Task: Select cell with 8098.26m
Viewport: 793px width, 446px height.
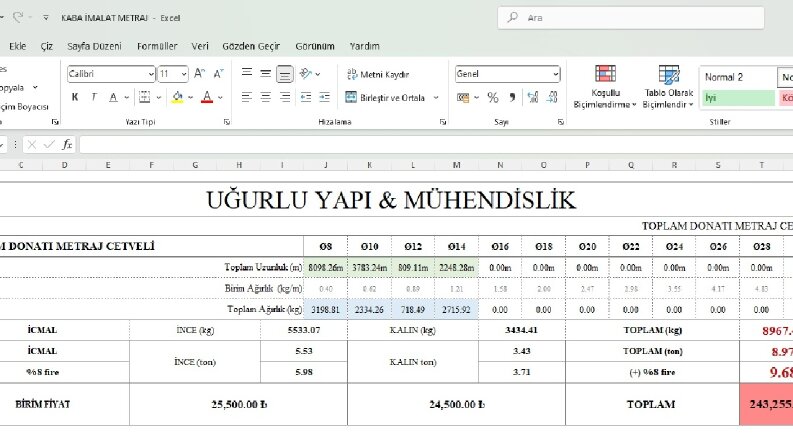Action: (326, 267)
